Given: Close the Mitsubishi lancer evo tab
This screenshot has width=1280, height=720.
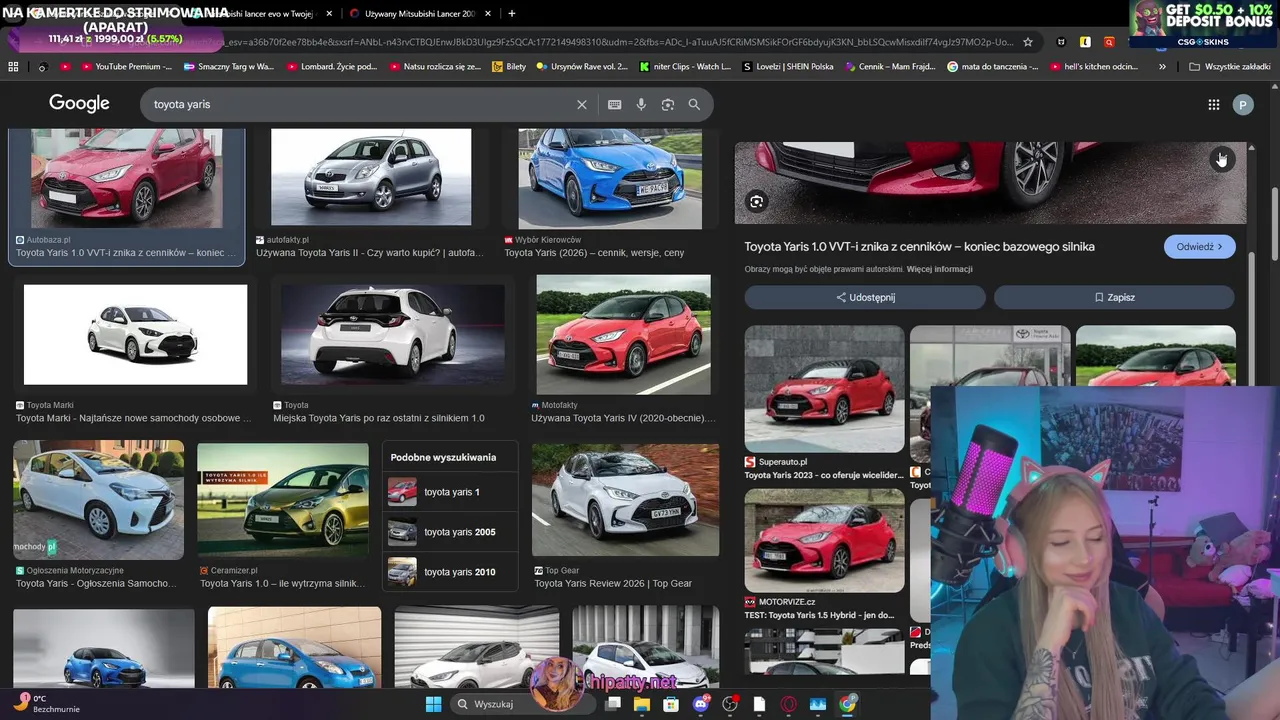Looking at the screenshot, I should [329, 14].
